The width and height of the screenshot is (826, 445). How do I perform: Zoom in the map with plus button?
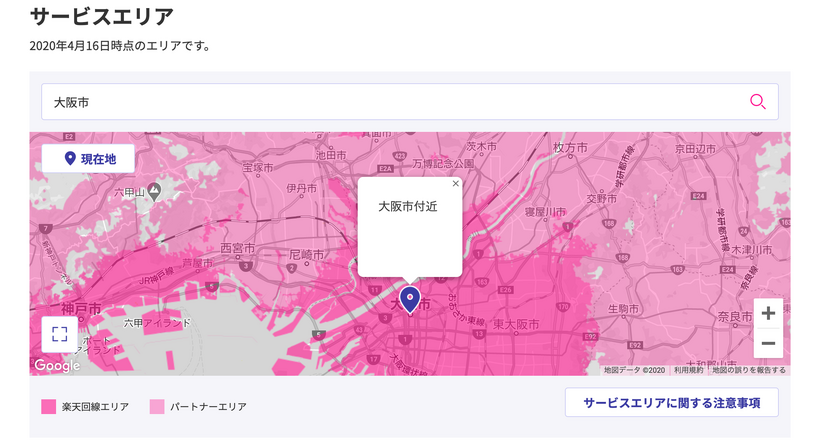coord(768,313)
